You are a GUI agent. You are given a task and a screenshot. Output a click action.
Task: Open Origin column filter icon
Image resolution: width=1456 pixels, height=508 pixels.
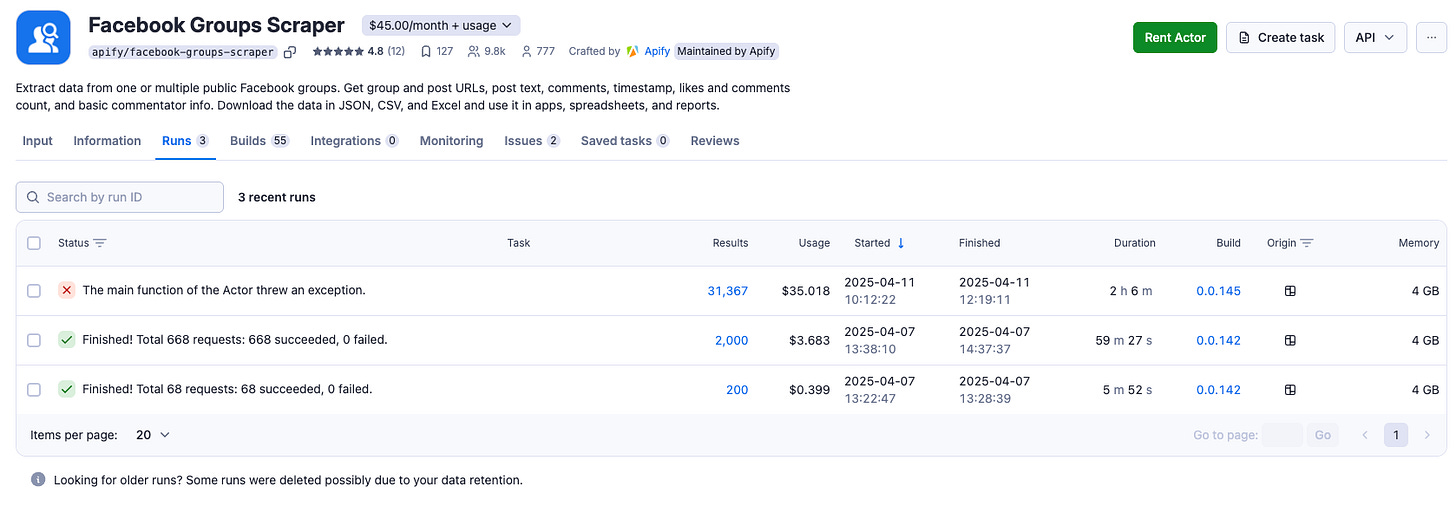[x=1307, y=243]
